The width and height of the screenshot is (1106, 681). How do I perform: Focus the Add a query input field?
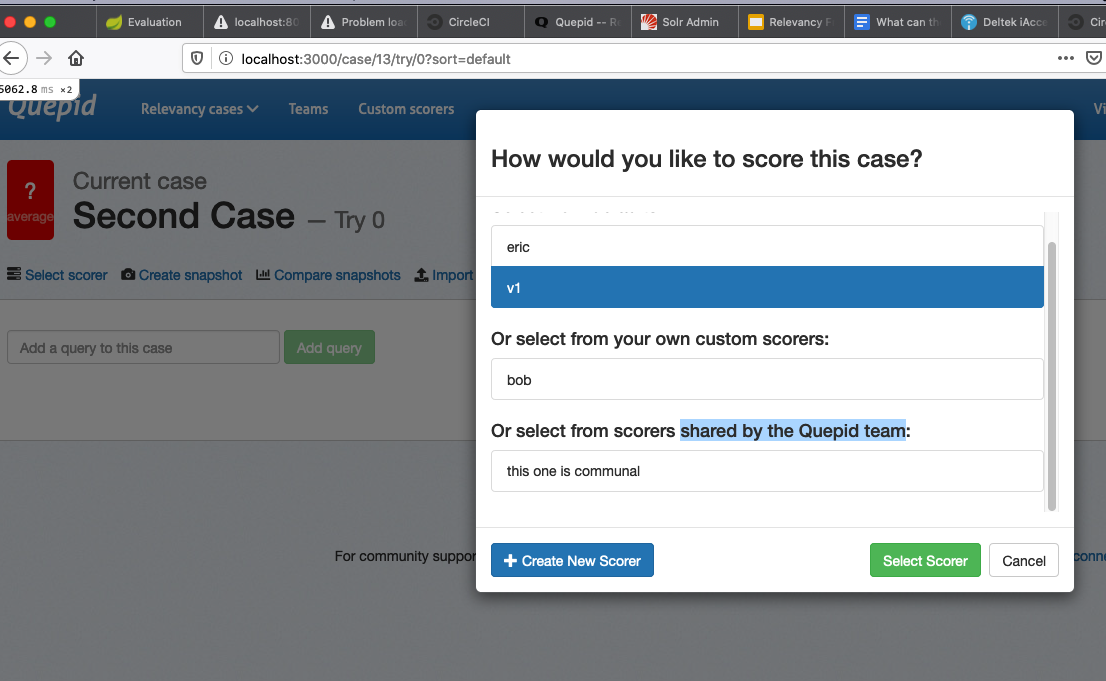coord(143,347)
